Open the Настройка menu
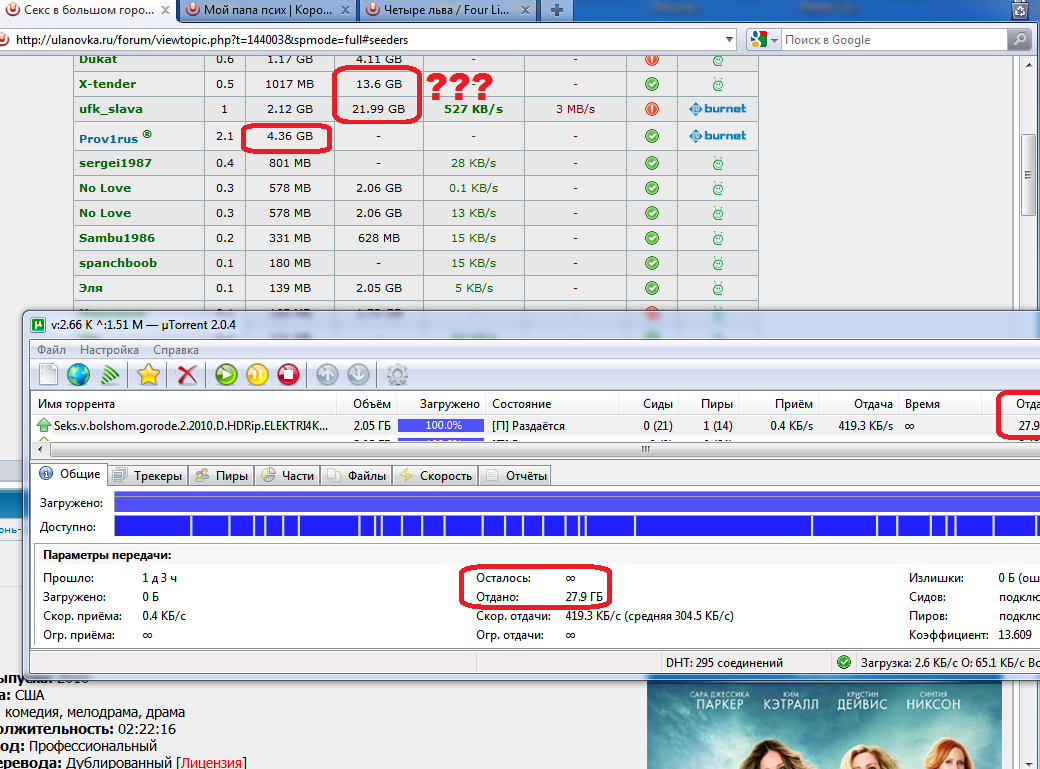The width and height of the screenshot is (1040, 769). (109, 350)
